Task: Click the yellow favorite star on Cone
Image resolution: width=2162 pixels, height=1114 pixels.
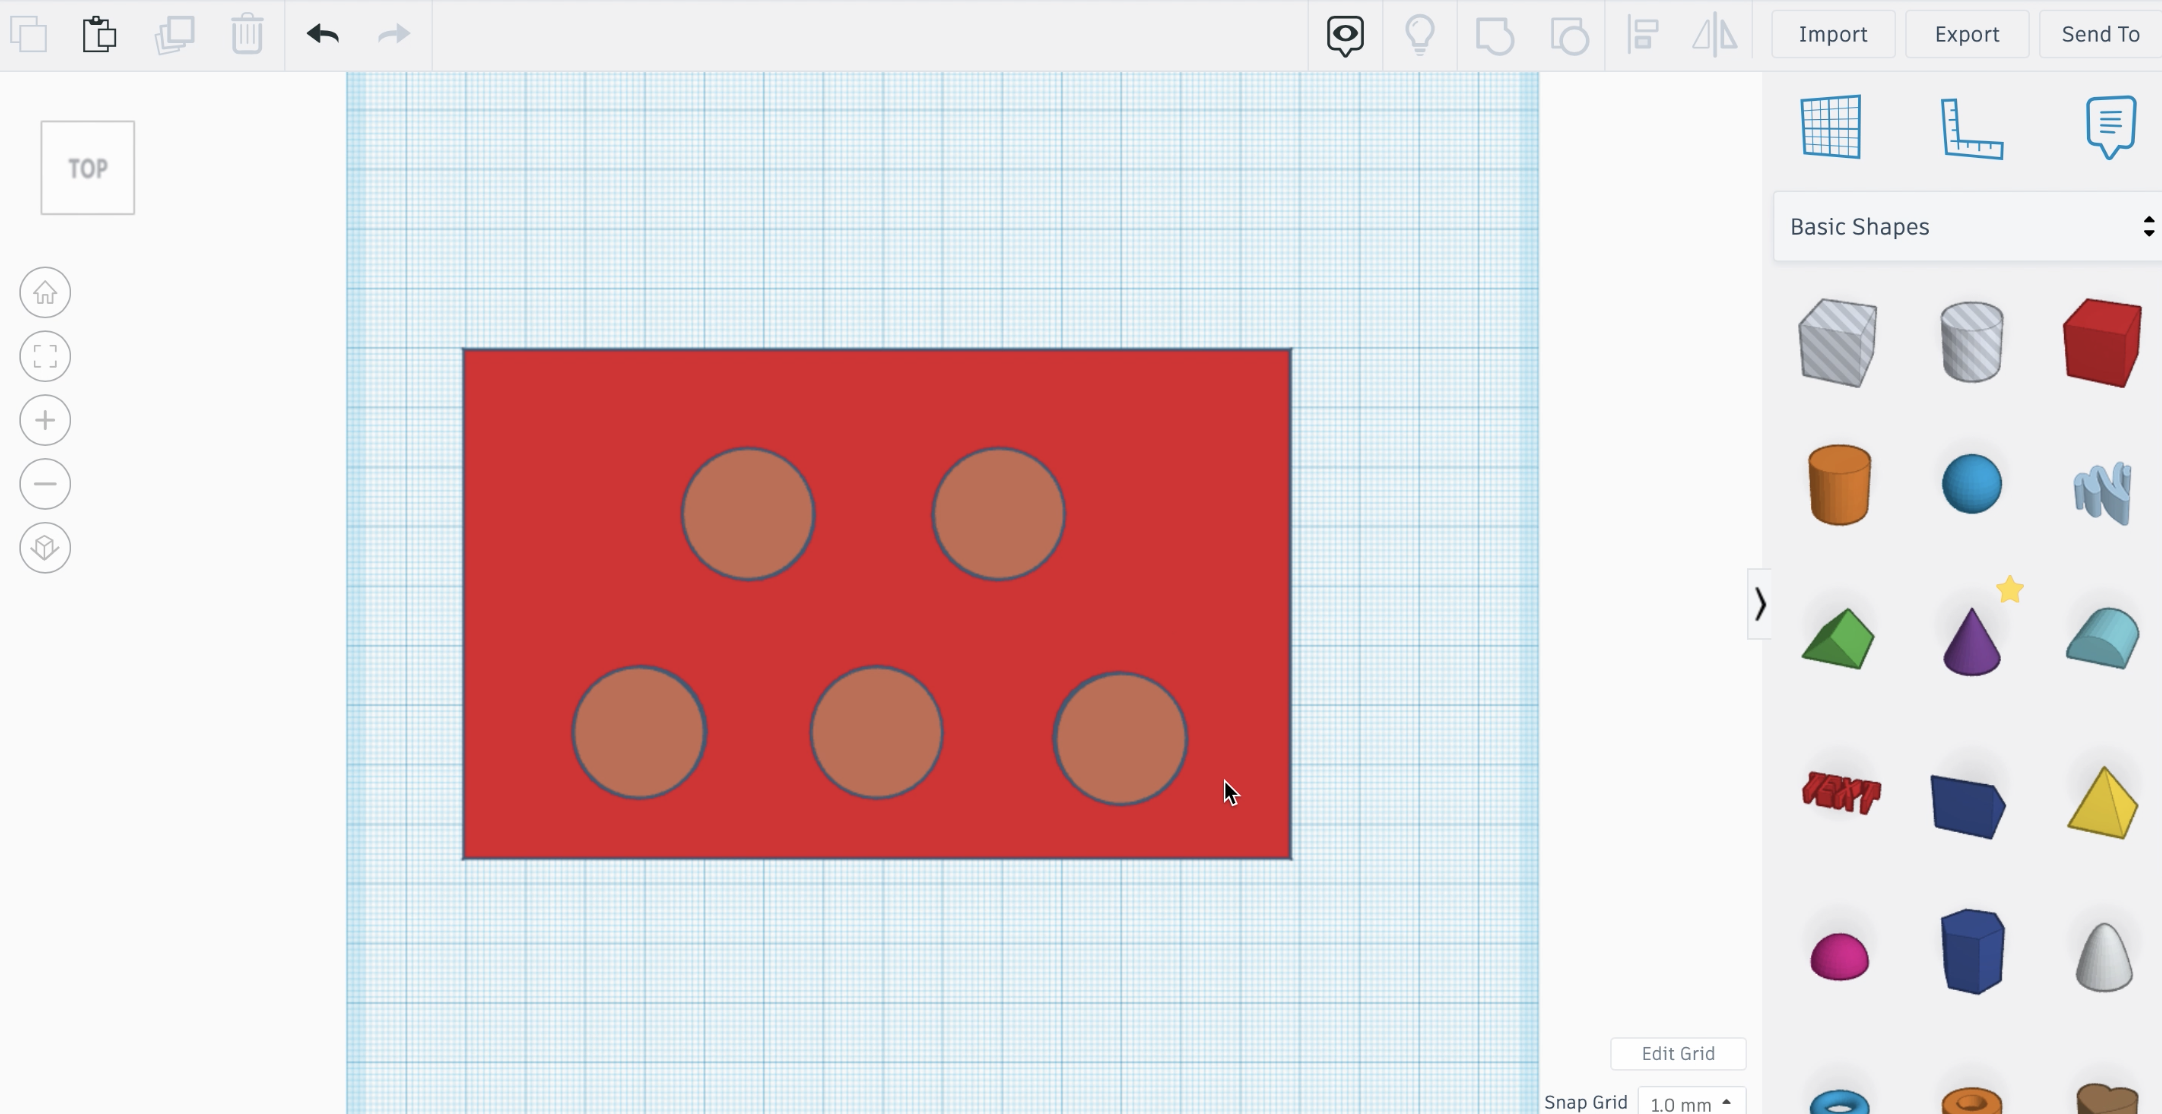Action: 2010,590
